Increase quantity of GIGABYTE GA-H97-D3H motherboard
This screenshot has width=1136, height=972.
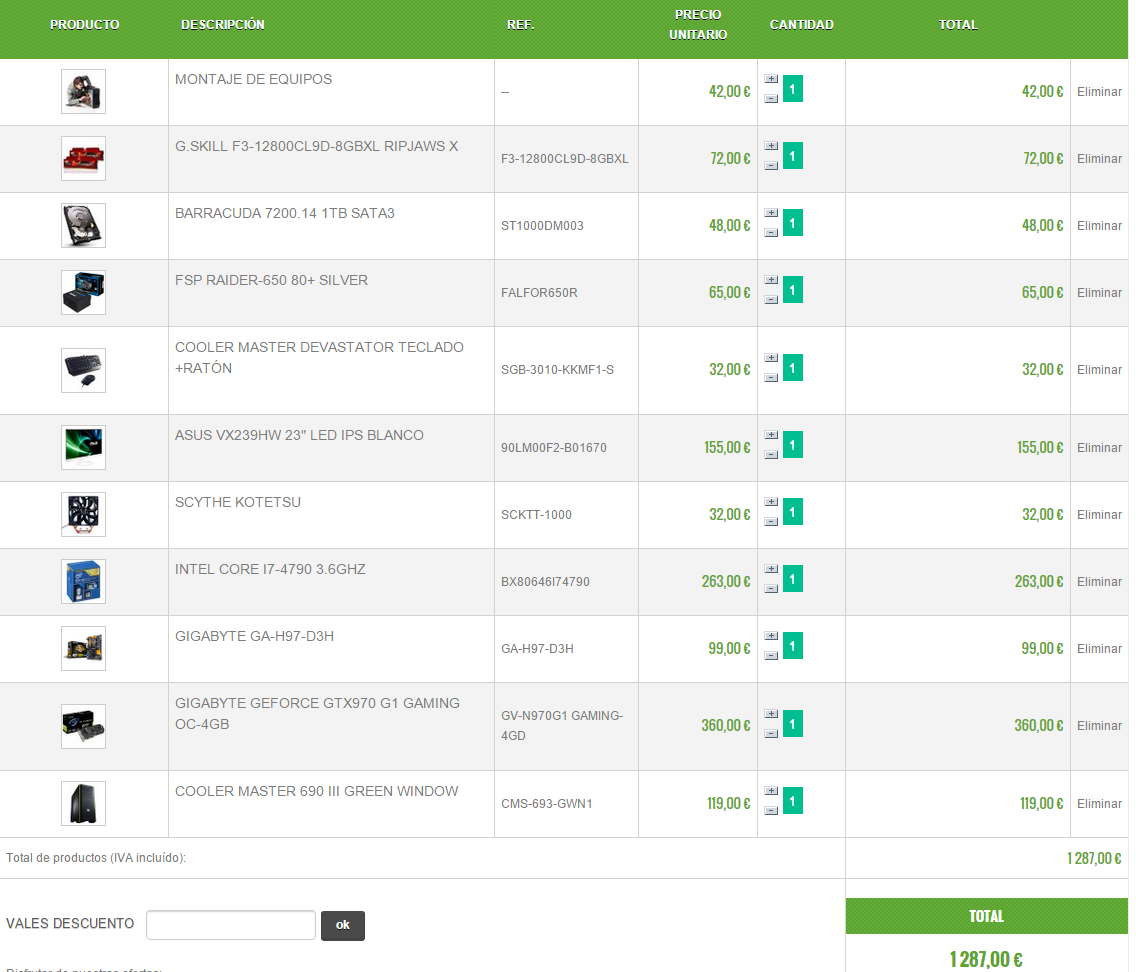(771, 636)
